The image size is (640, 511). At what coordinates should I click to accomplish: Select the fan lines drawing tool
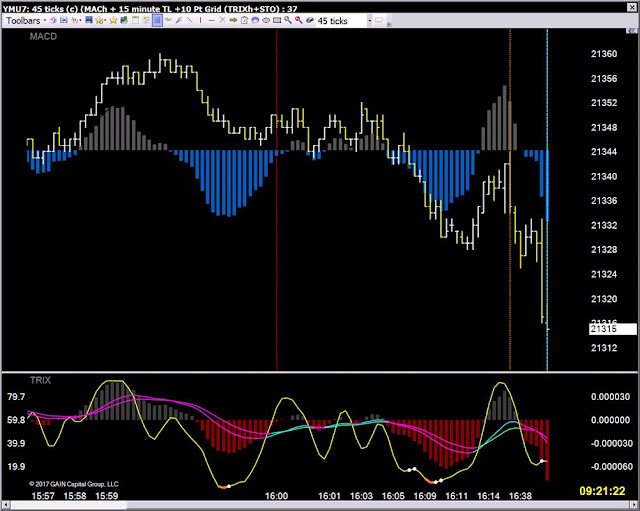click(x=179, y=20)
